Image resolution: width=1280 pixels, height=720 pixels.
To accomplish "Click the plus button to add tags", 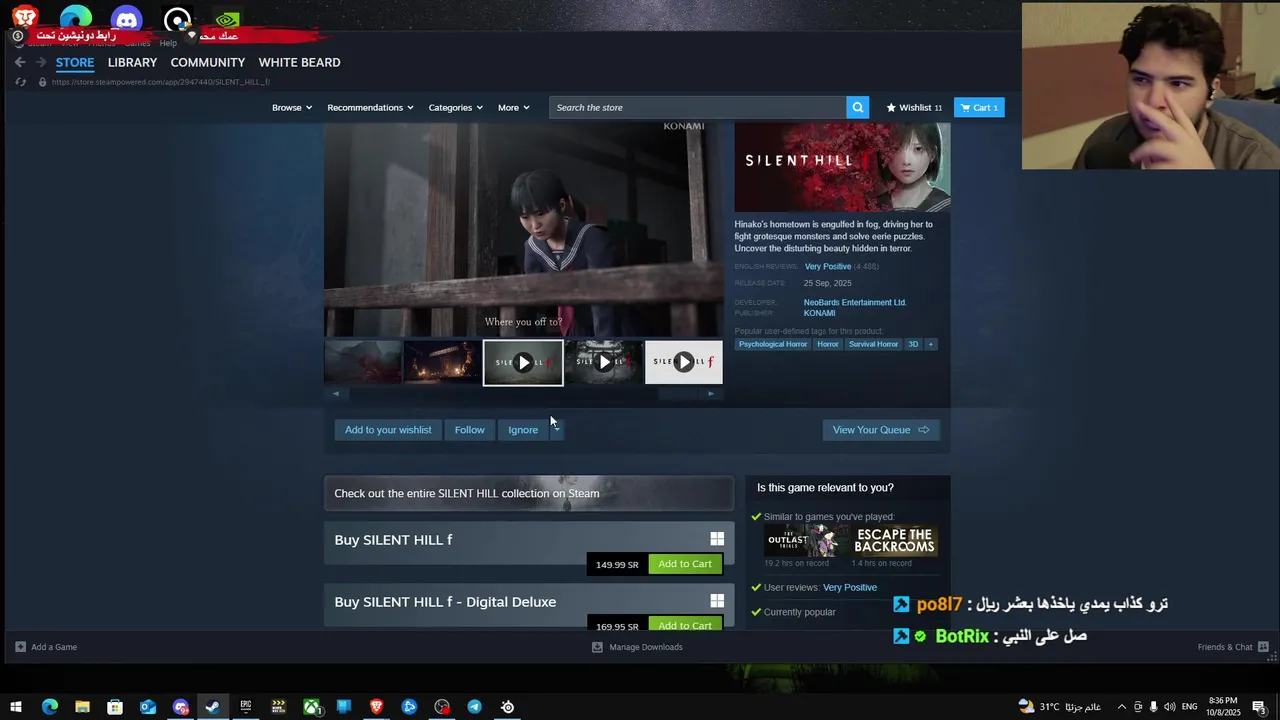I will click(930, 344).
